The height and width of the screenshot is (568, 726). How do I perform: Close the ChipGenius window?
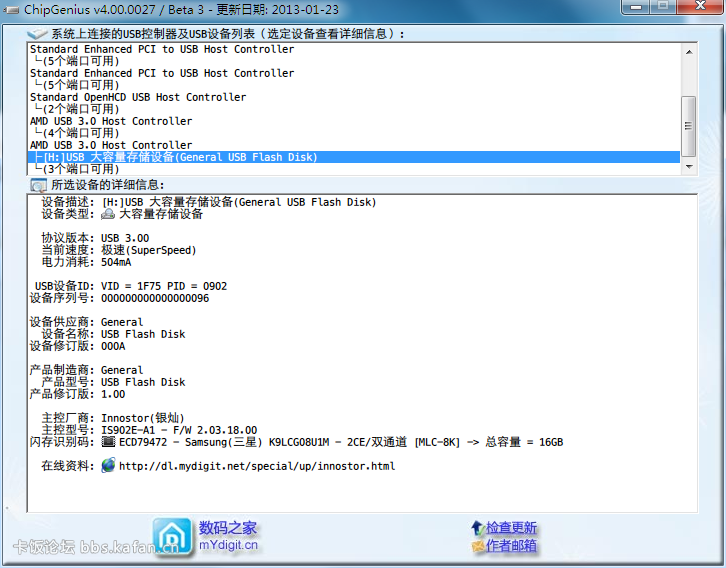click(701, 6)
